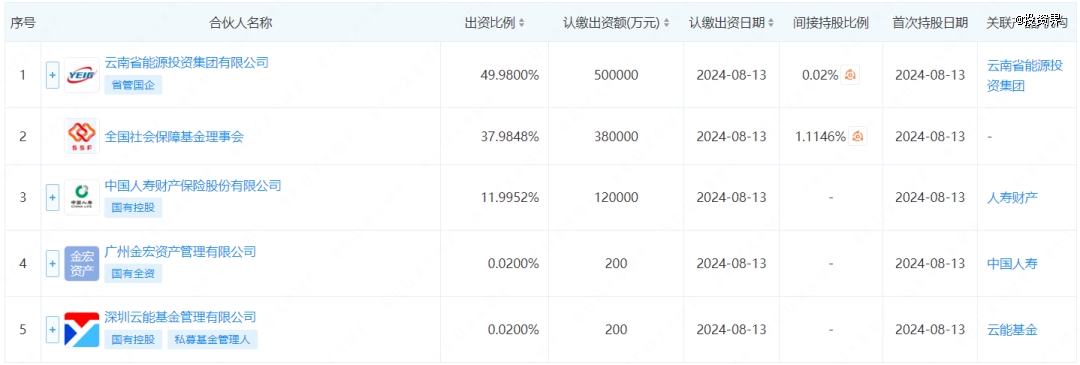Image resolution: width=1080 pixels, height=365 pixels.
Task: Click the 省管国企 tag
Action: (x=134, y=85)
